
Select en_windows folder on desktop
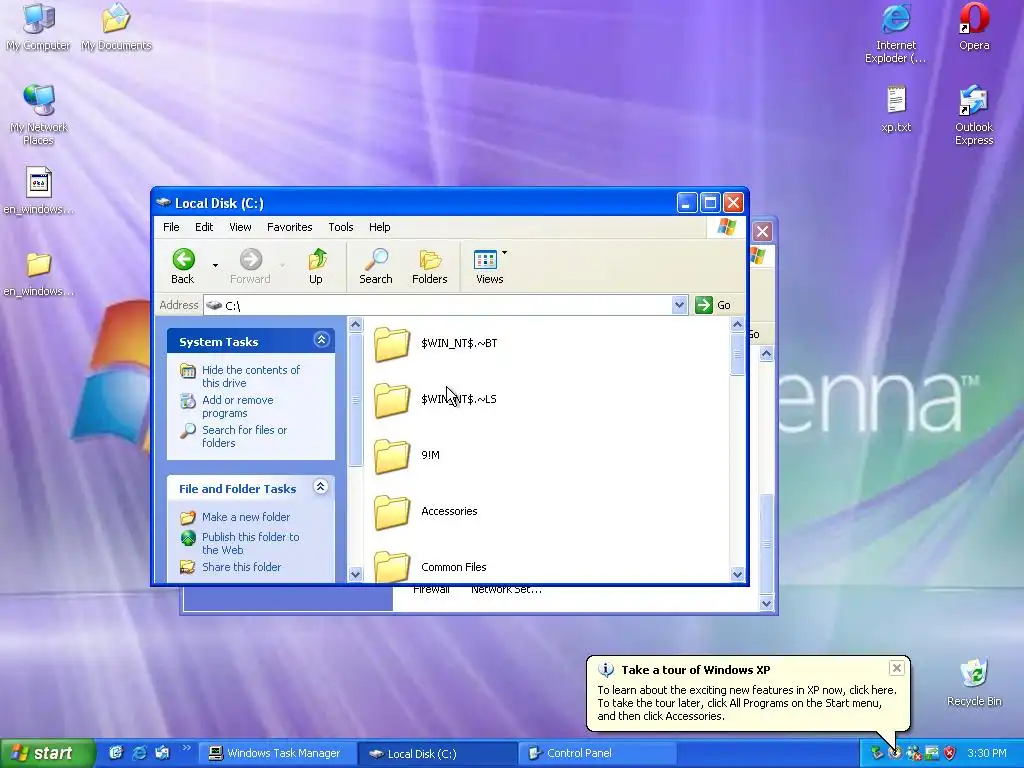click(x=39, y=274)
